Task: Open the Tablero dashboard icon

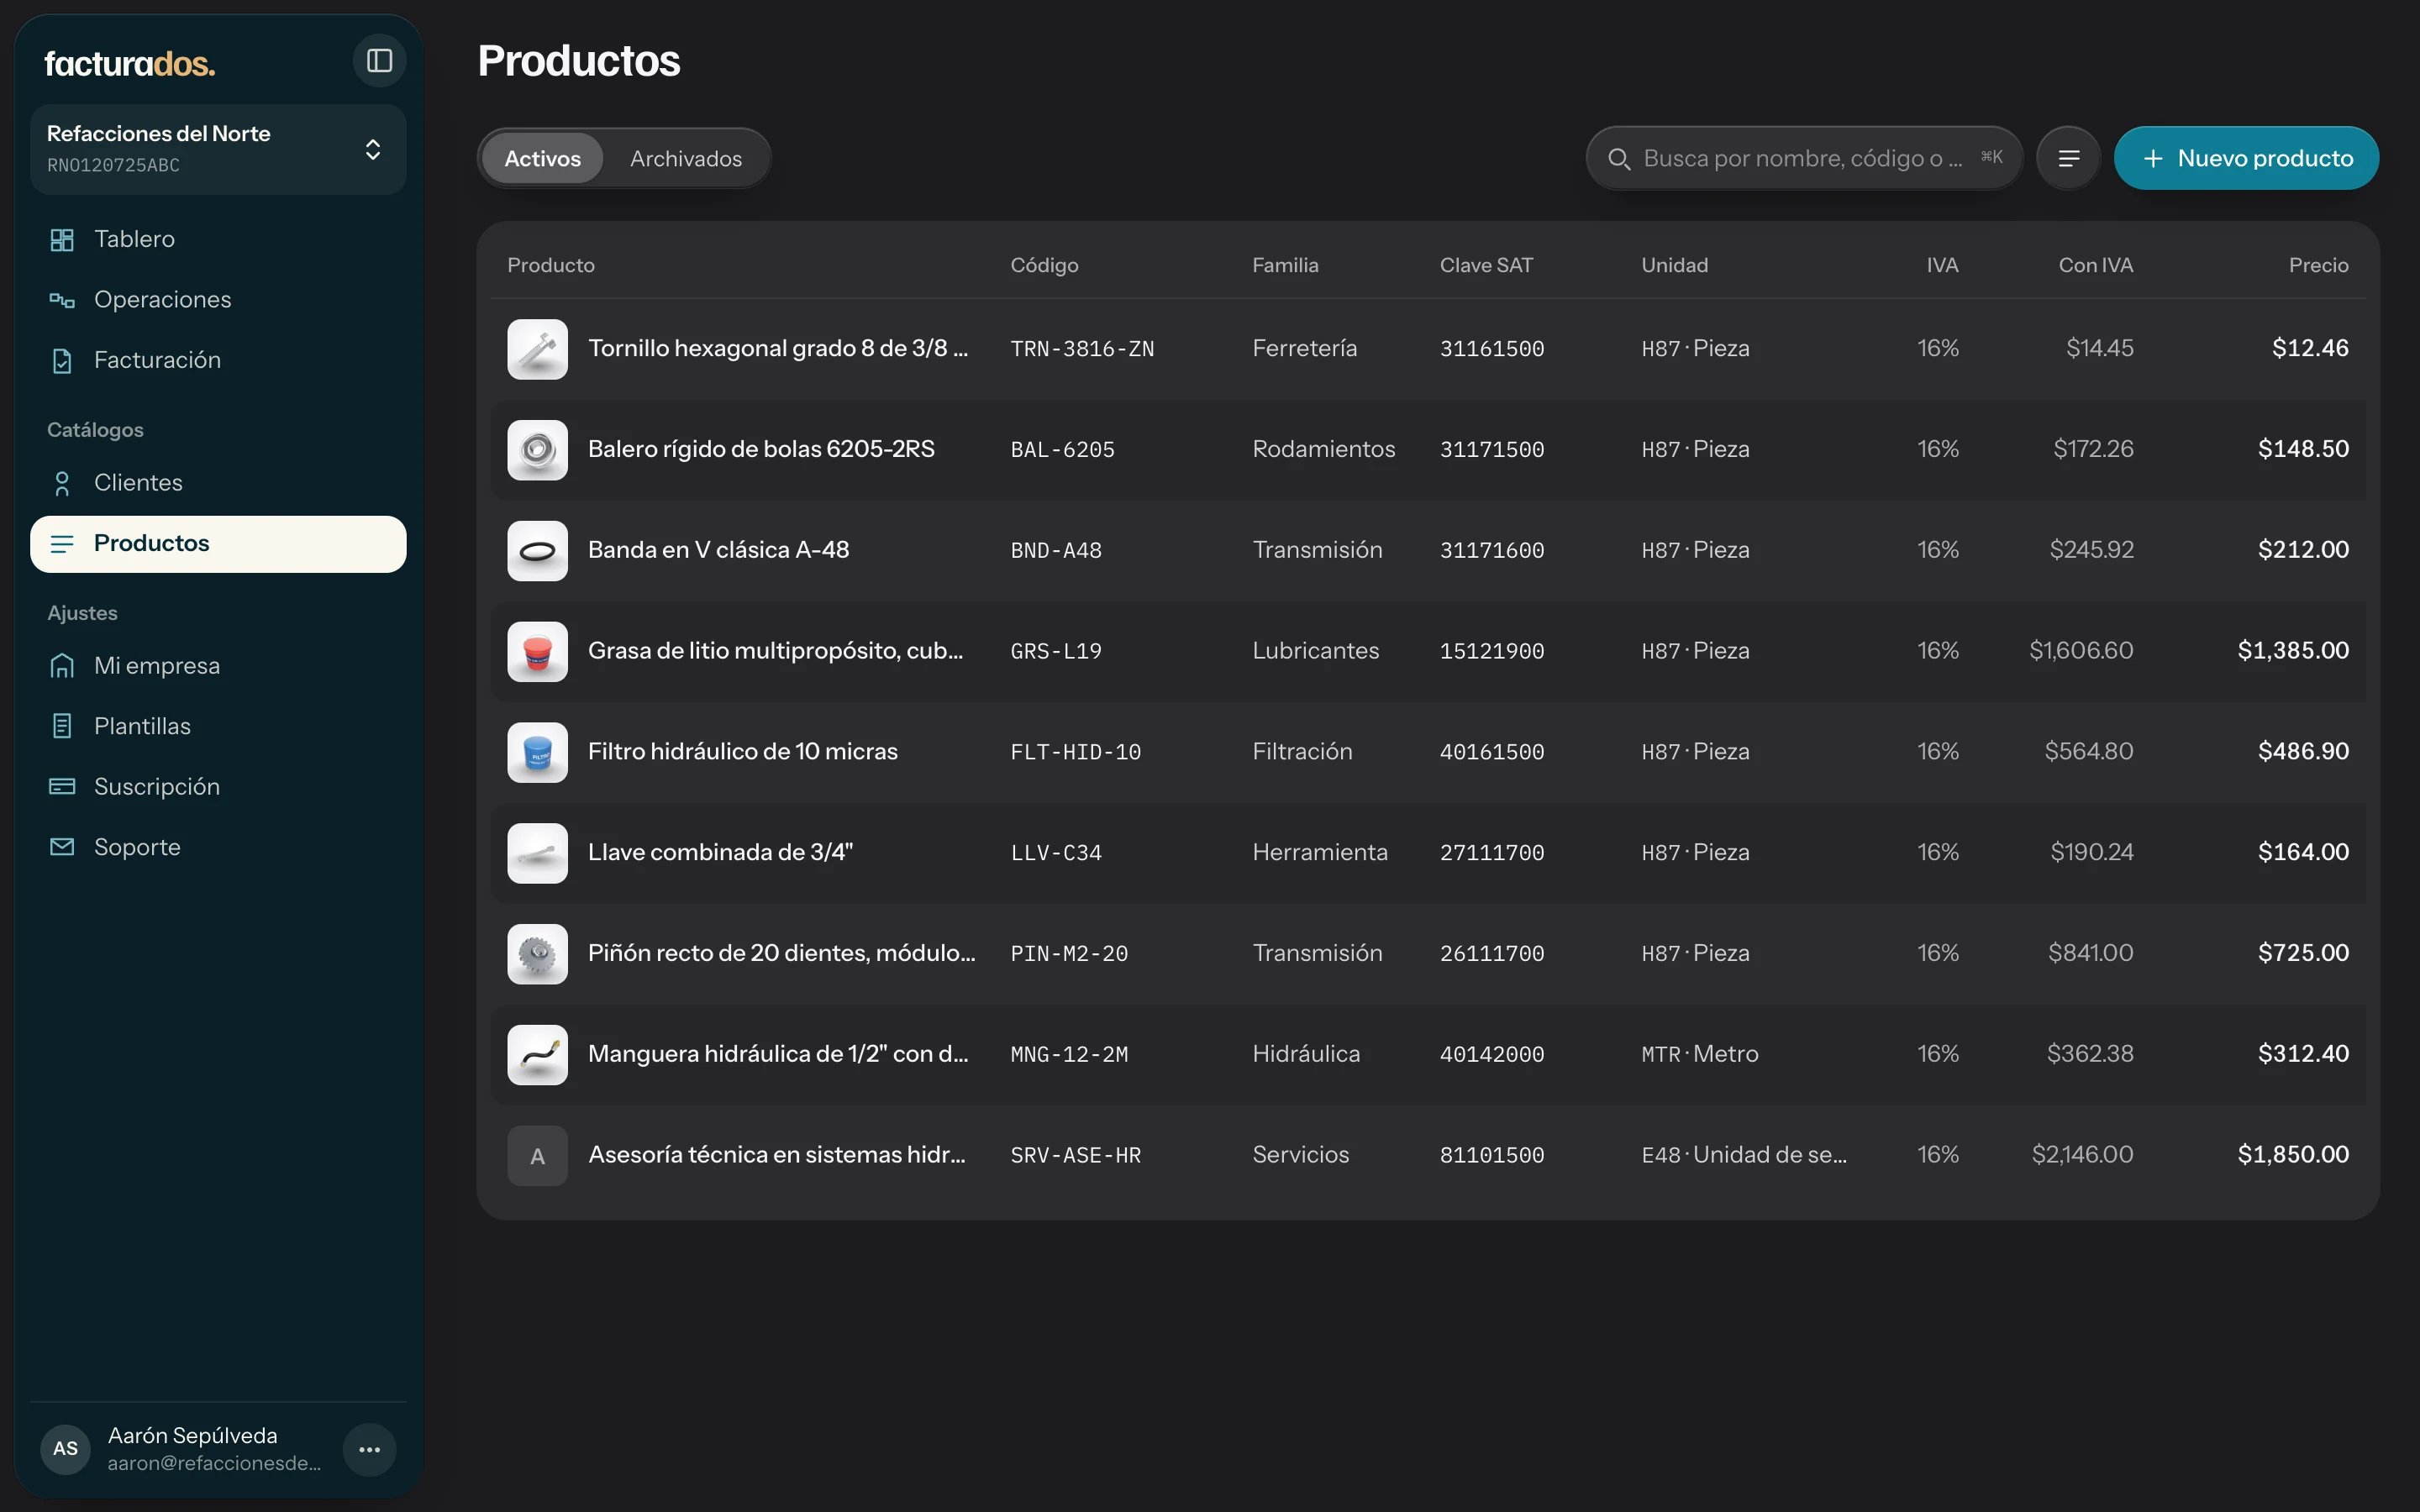Action: tap(62, 240)
